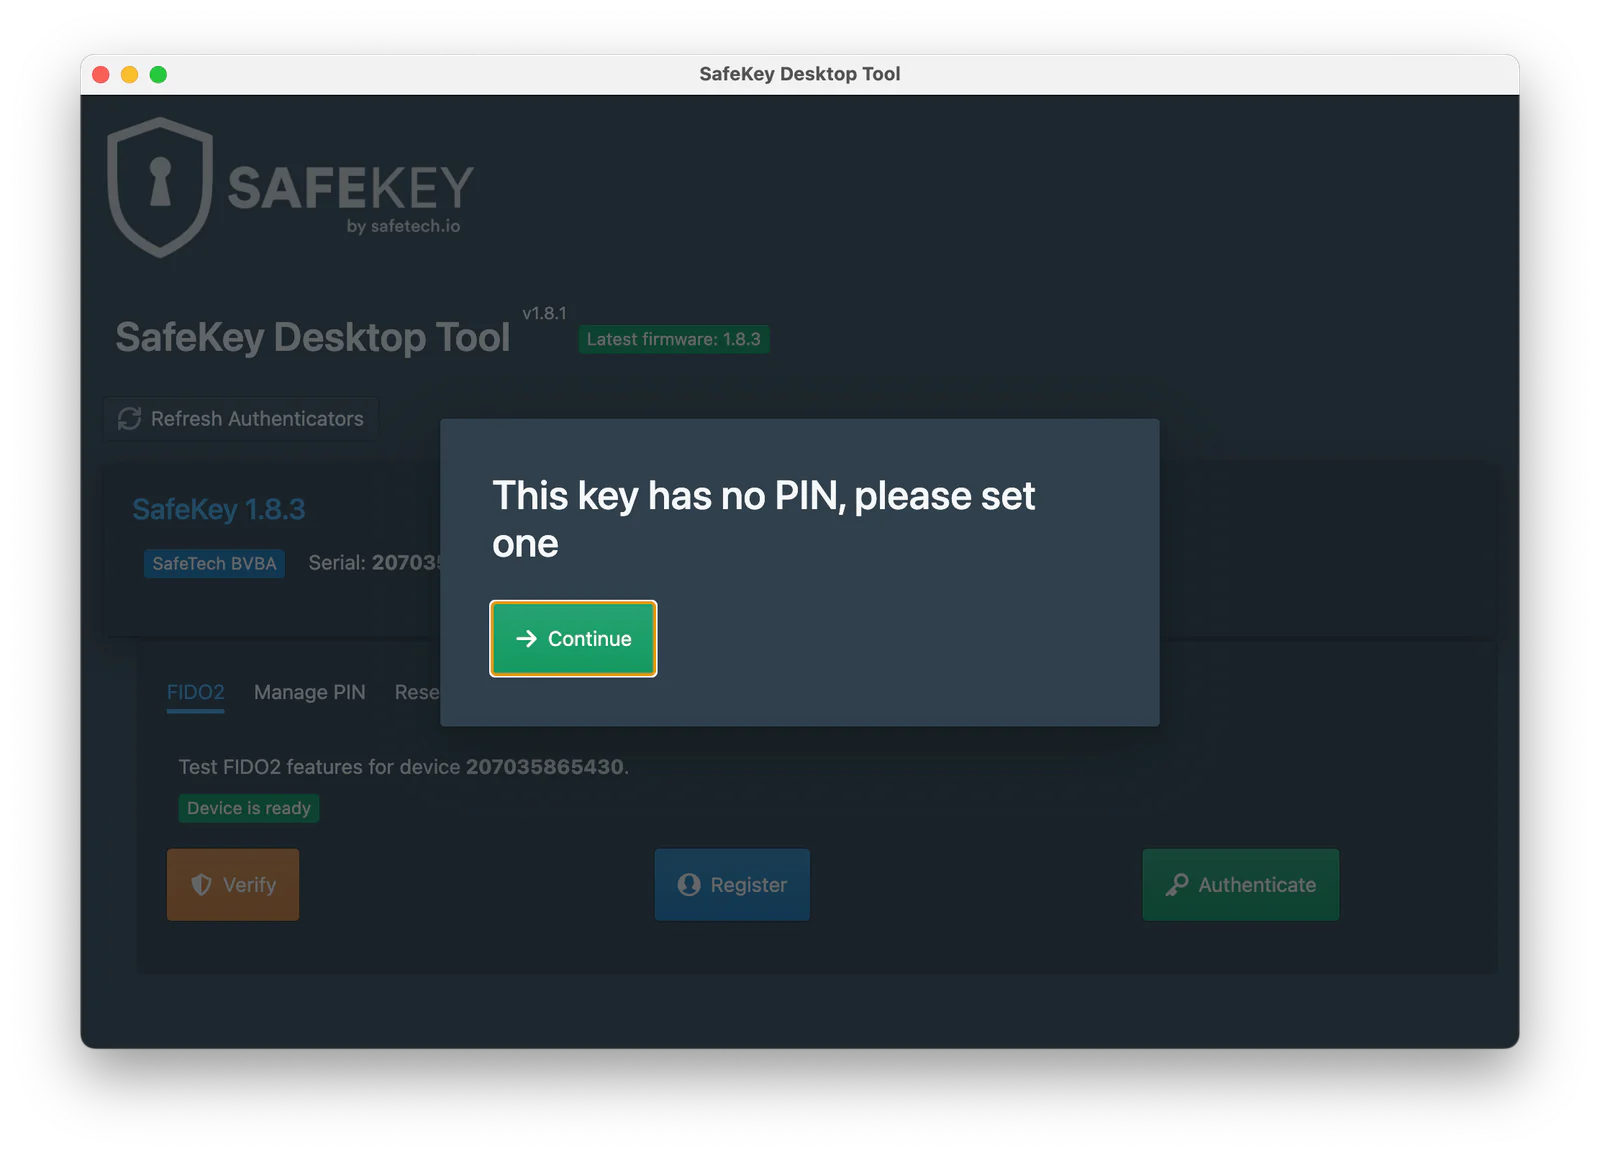This screenshot has height=1155, width=1600.
Task: Click the Continue button in the PIN dialog
Action: [x=573, y=638]
